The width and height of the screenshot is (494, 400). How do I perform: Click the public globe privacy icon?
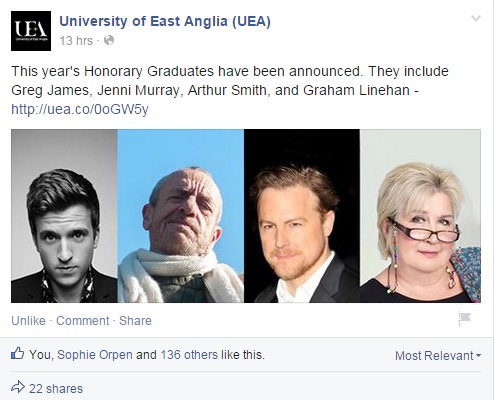[x=109, y=40]
